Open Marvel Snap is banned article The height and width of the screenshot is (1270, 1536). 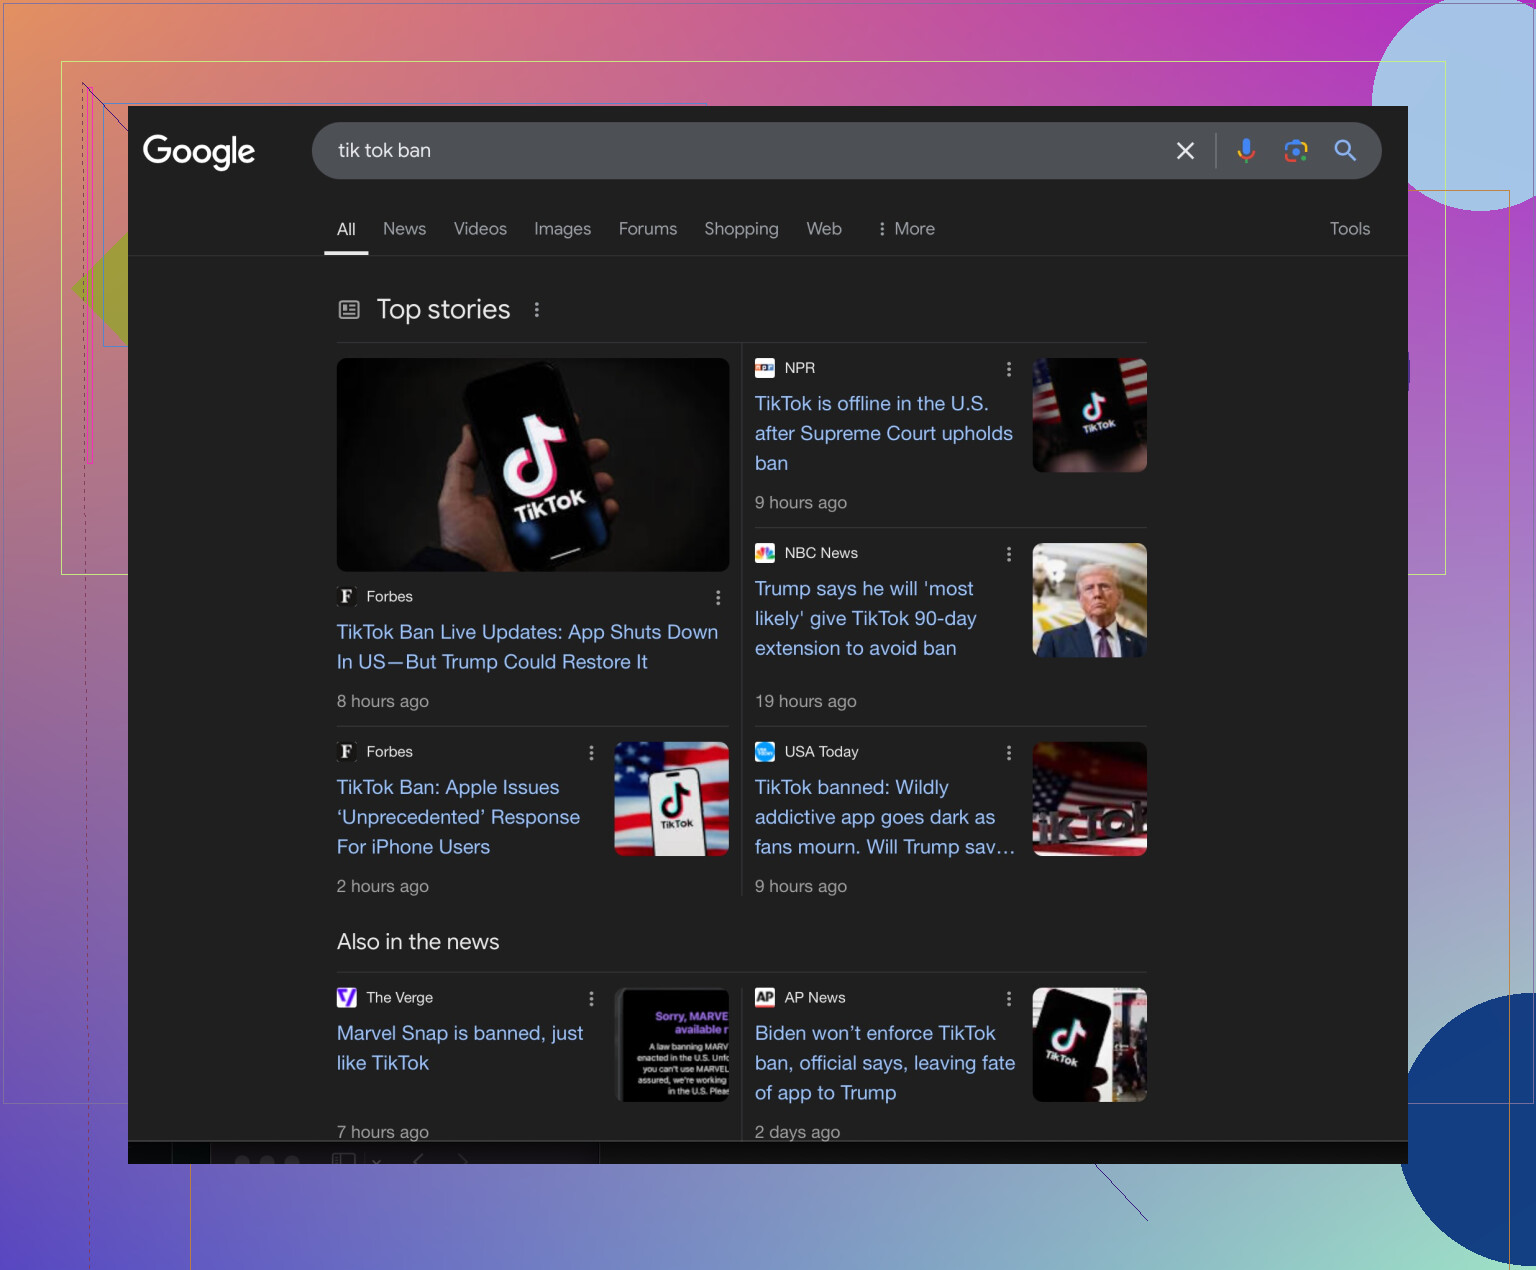click(x=459, y=1048)
